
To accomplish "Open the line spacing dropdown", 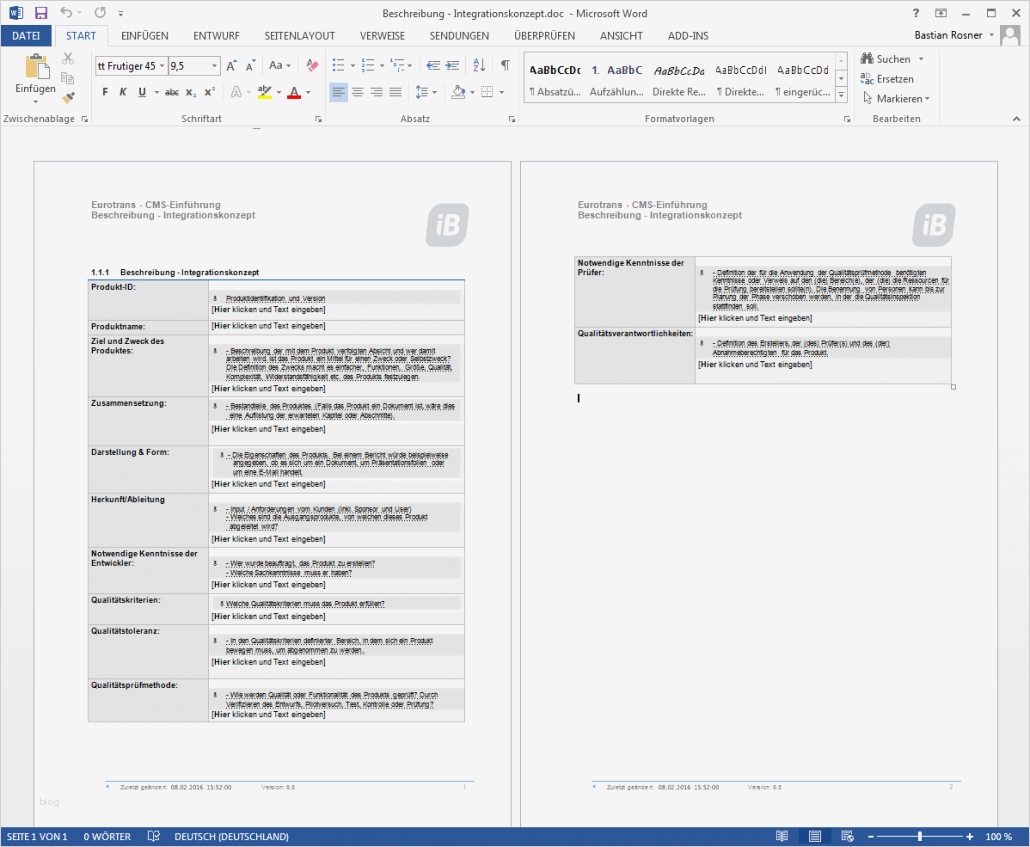I will tap(426, 93).
